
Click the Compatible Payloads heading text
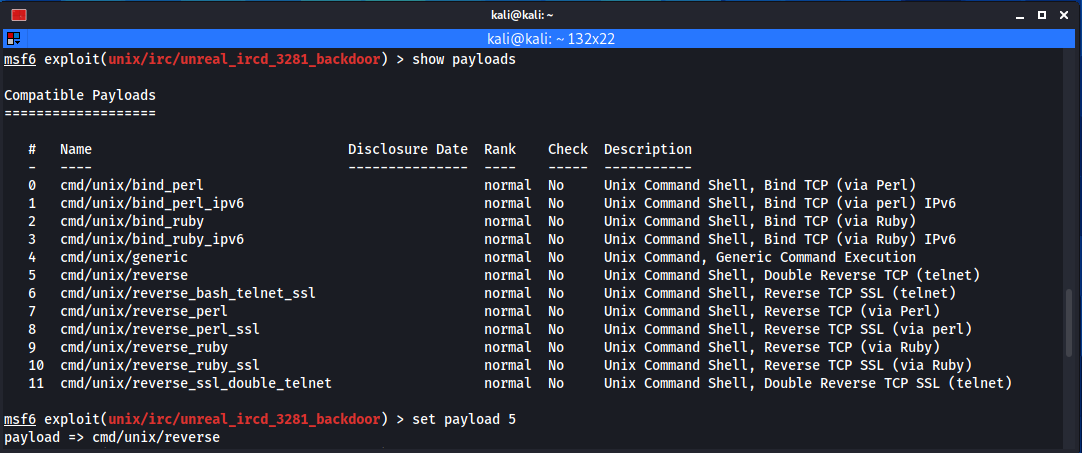pos(80,95)
